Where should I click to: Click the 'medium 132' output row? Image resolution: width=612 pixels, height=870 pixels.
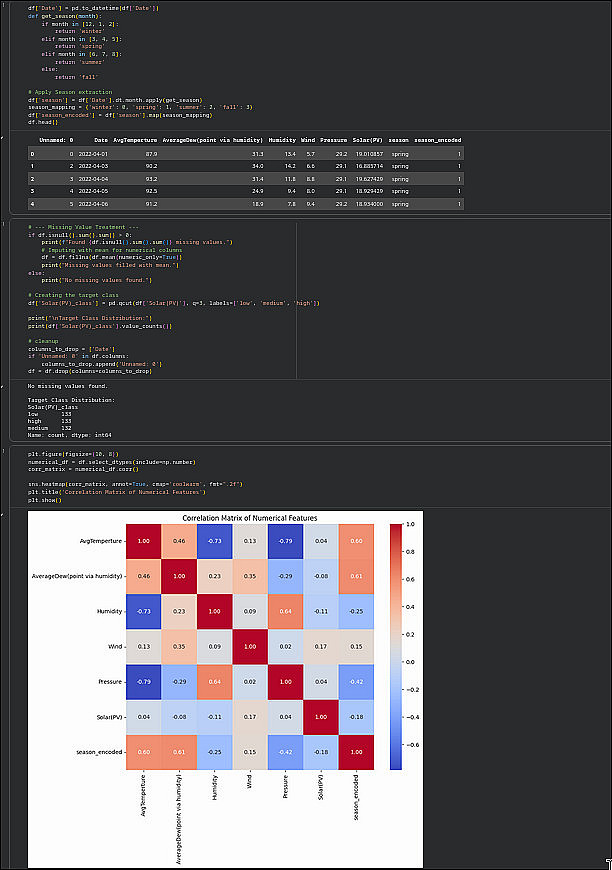coord(49,428)
